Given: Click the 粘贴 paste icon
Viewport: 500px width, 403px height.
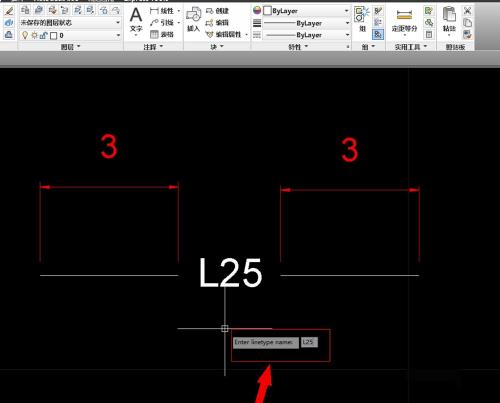Looking at the screenshot, I should coord(449,19).
